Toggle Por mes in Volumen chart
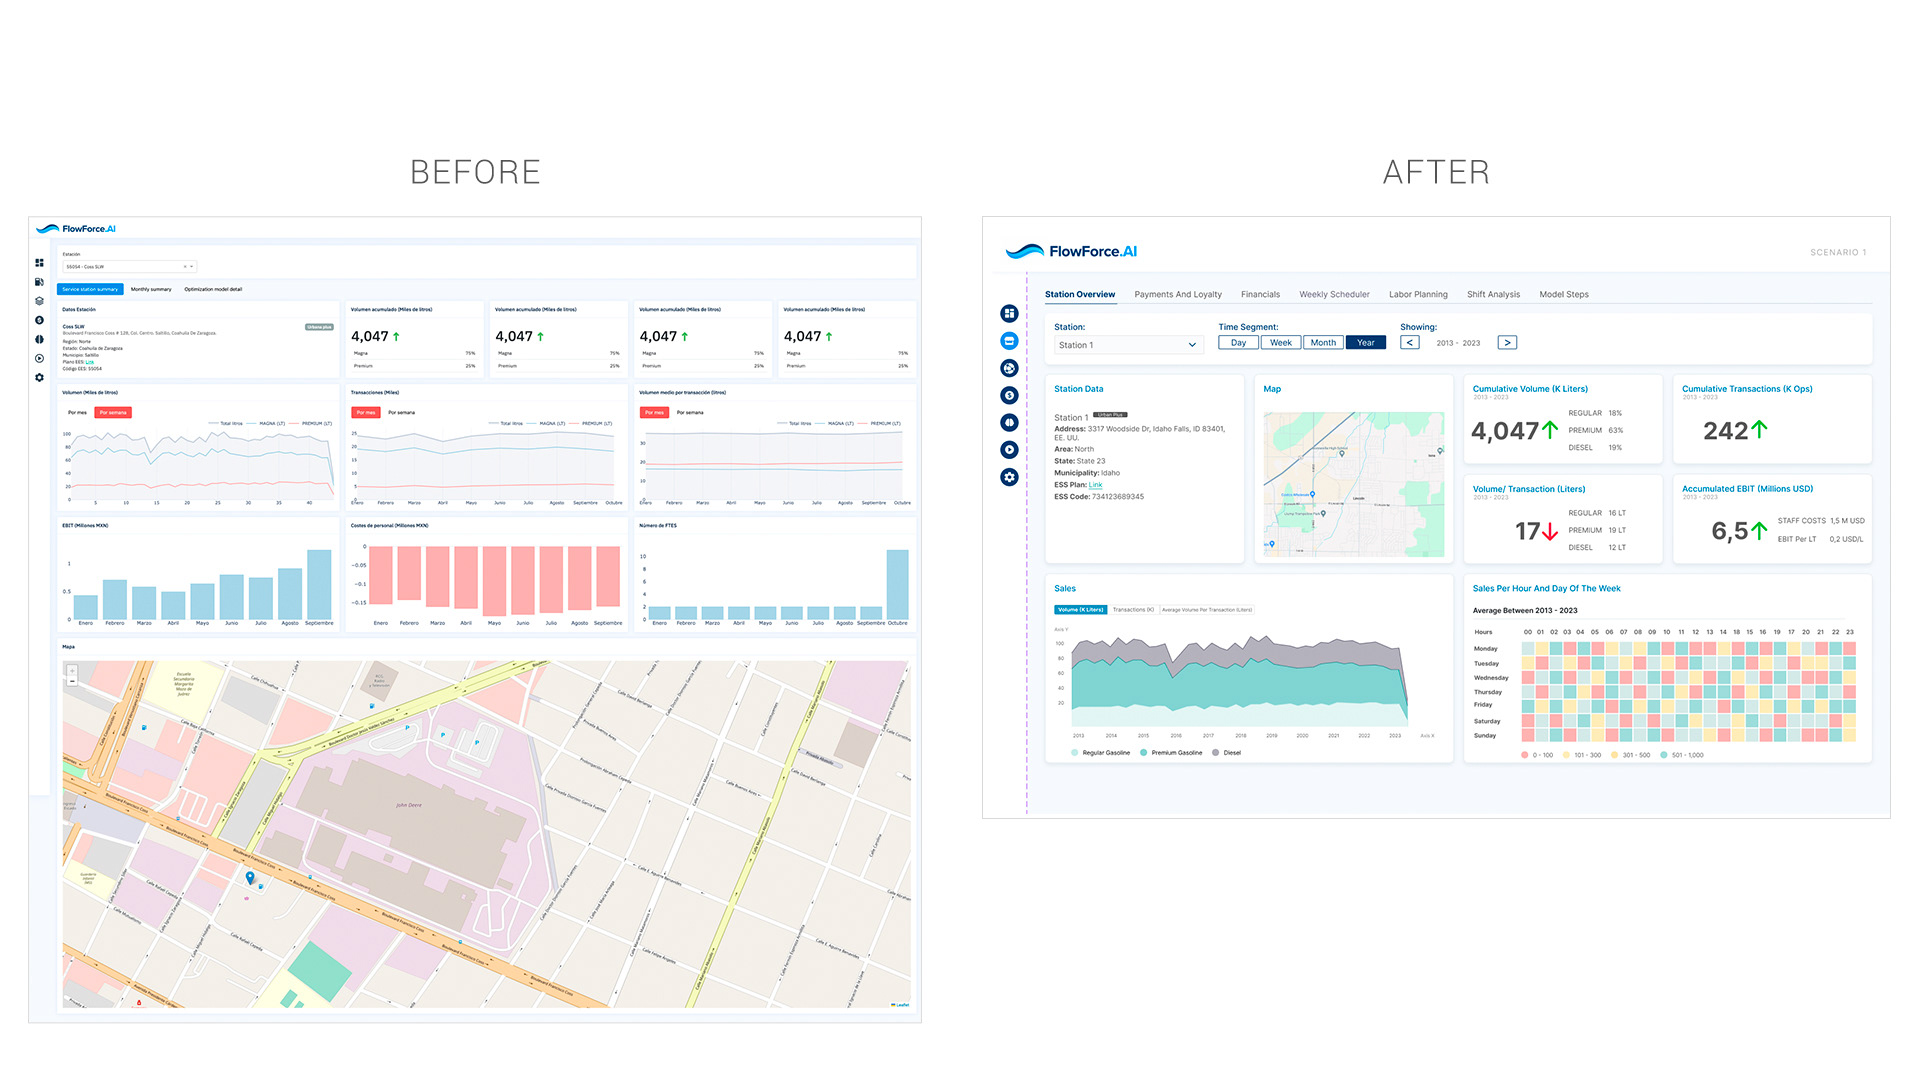Screen dimensions: 1920x1080 [77, 412]
